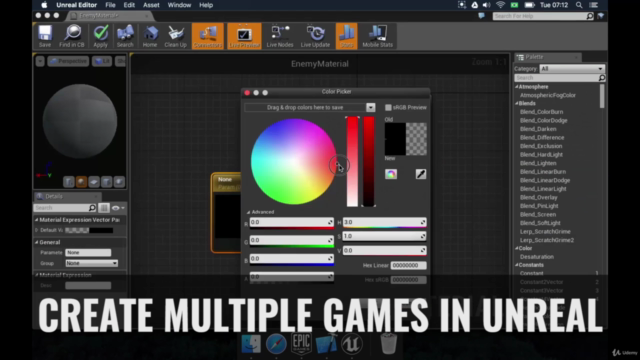Toggle Live Update option
This screenshot has width=640, height=360.
click(315, 36)
